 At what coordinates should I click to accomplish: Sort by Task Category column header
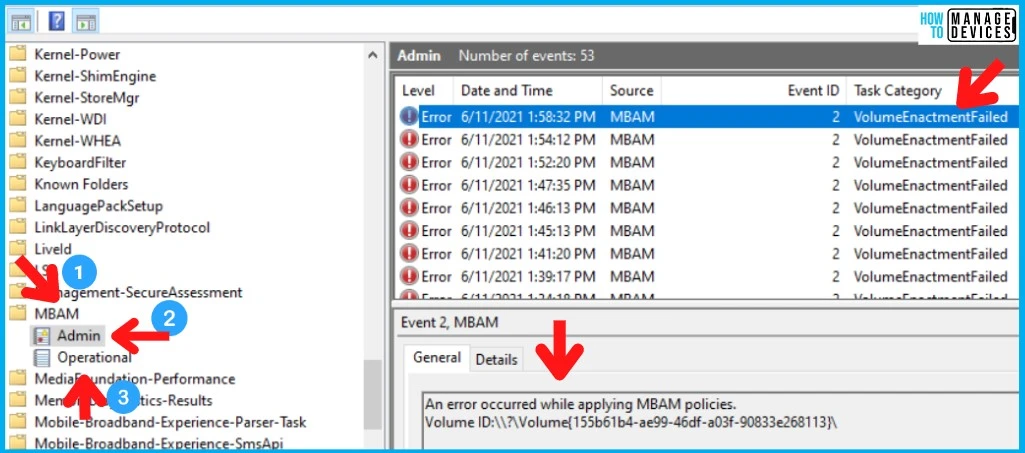point(931,91)
